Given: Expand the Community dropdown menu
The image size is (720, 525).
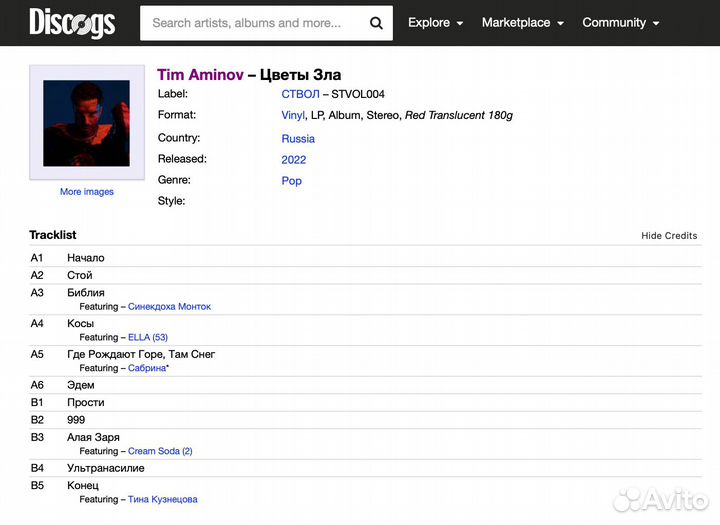Looking at the screenshot, I should coord(620,23).
